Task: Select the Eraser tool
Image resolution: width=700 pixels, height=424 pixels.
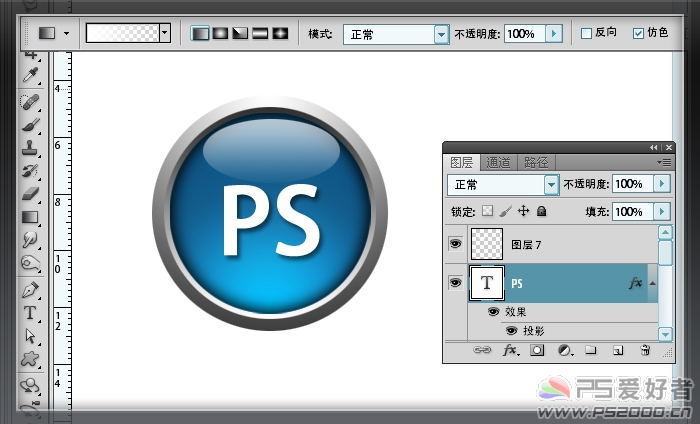Action: click(30, 194)
